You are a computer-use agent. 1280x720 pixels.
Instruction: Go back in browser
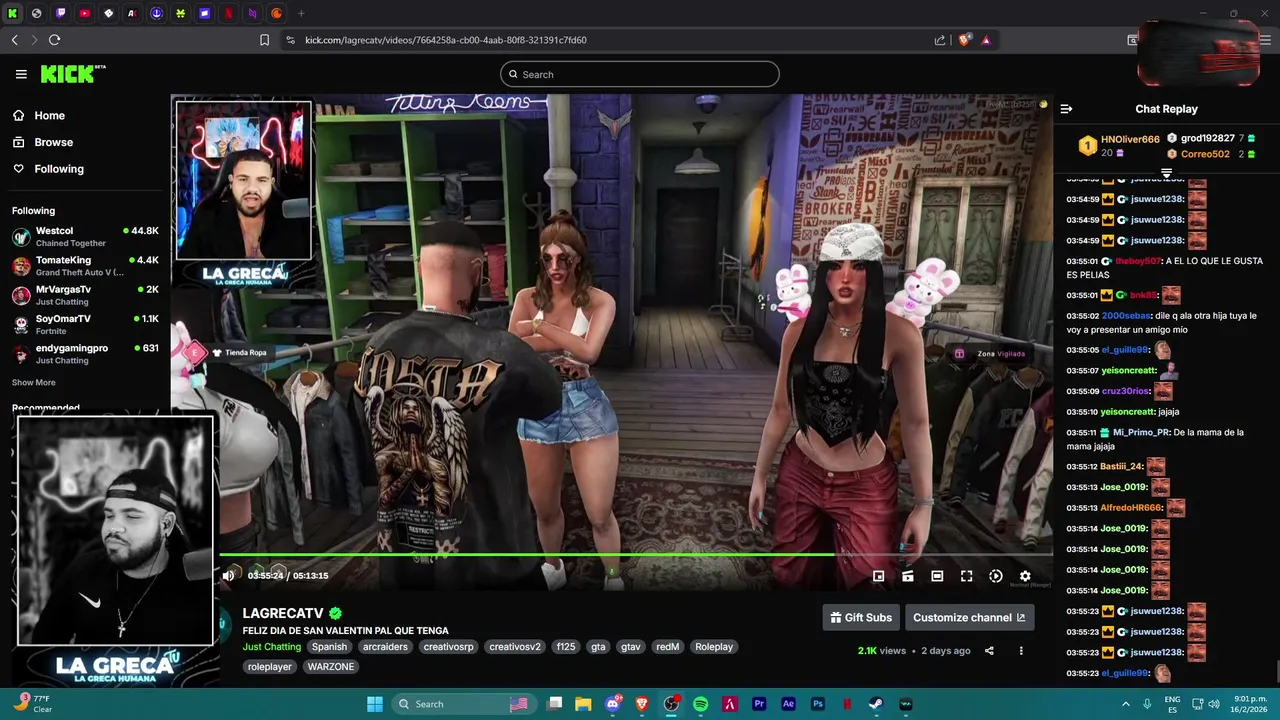(x=15, y=40)
